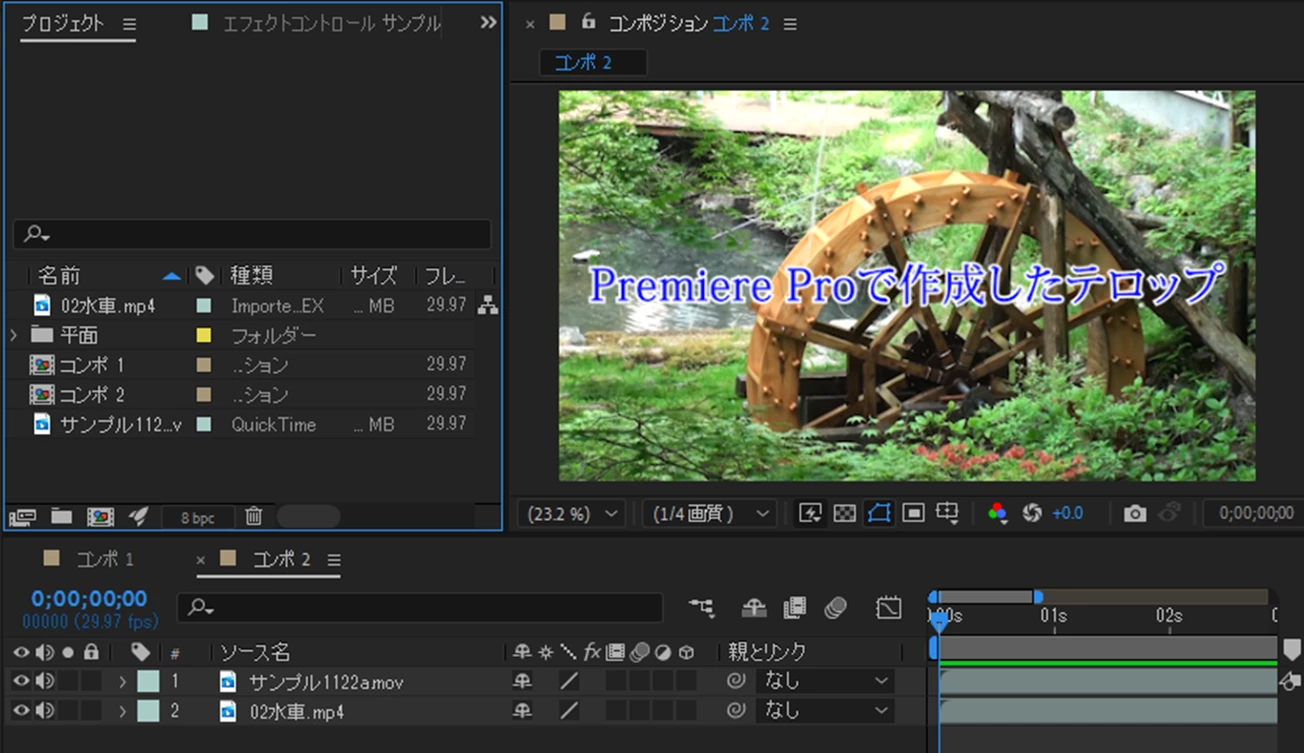Click the parent pick whip for サンプル1122a.mov
The image size is (1304, 753).
(x=735, y=682)
